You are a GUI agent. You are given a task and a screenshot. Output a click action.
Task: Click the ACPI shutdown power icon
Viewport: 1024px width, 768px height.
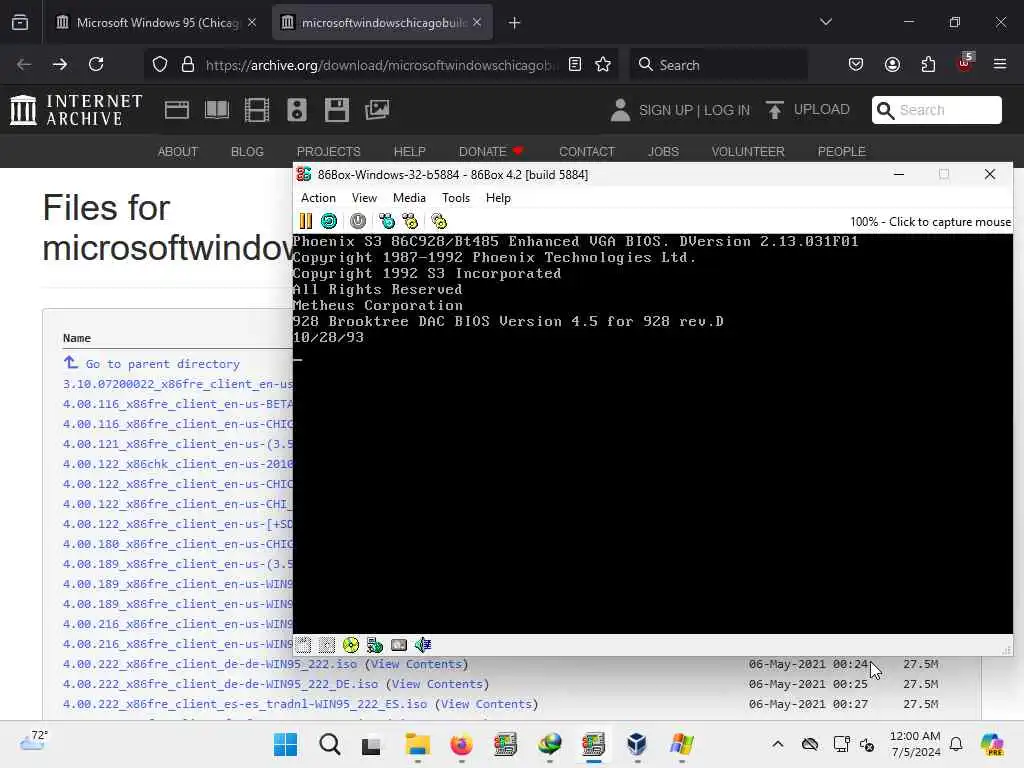358,221
